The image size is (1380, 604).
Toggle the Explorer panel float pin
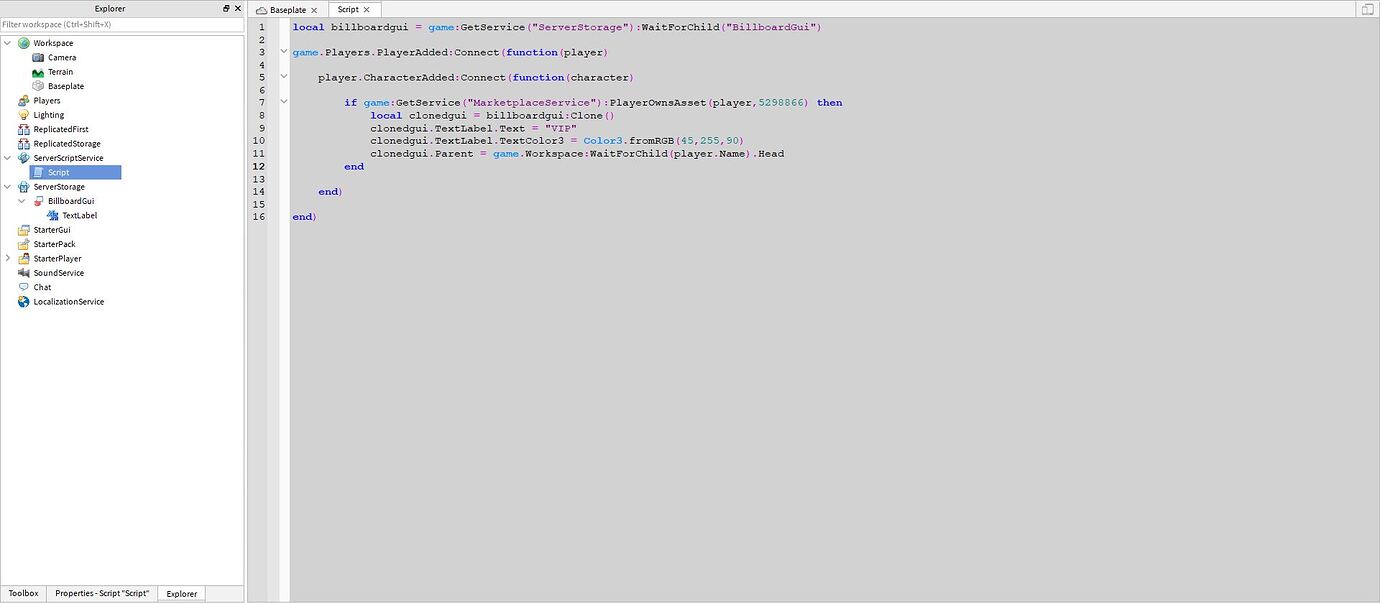(225, 8)
